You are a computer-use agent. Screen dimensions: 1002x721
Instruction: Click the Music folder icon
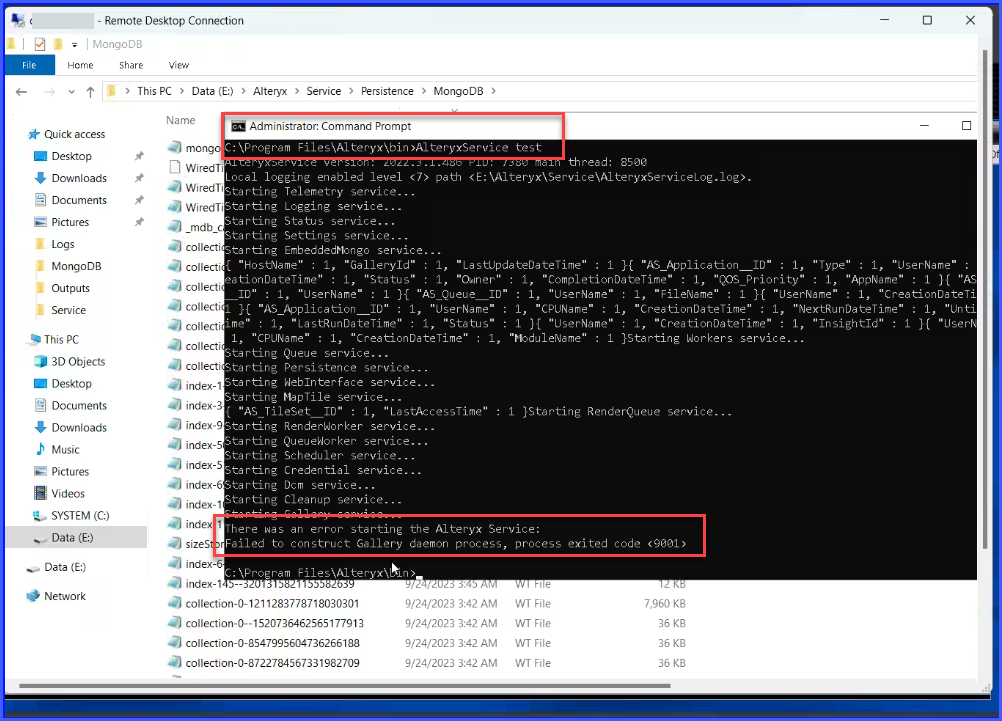pos(40,449)
